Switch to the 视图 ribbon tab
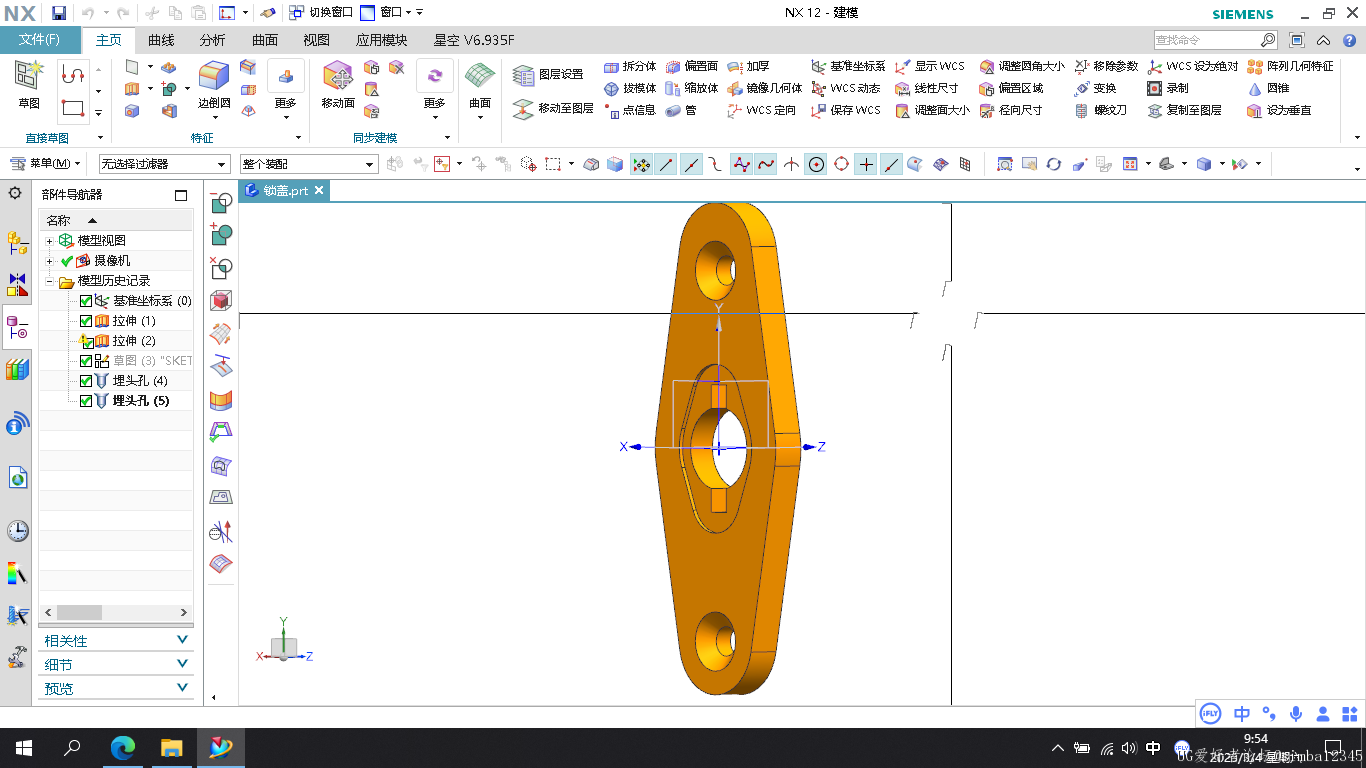1366x768 pixels. [316, 40]
